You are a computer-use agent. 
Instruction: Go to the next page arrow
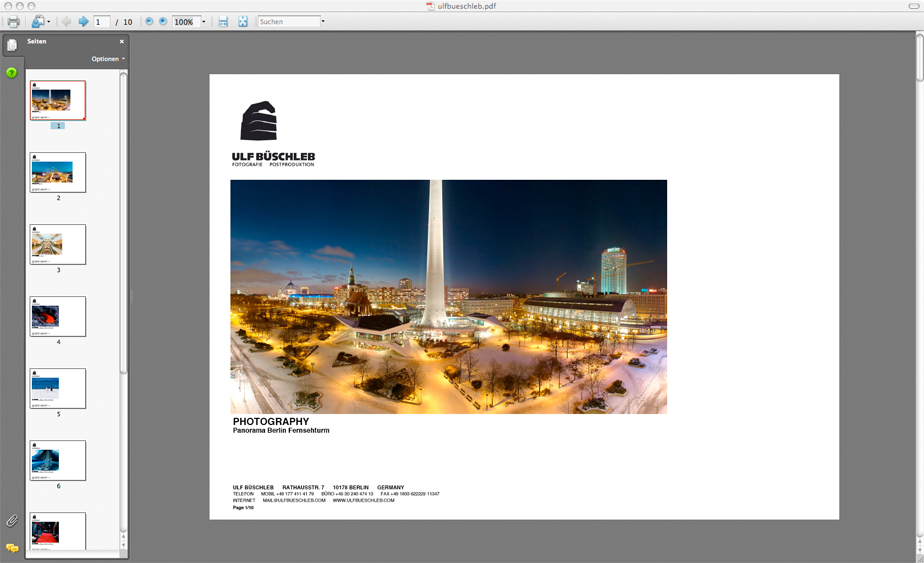(x=84, y=21)
